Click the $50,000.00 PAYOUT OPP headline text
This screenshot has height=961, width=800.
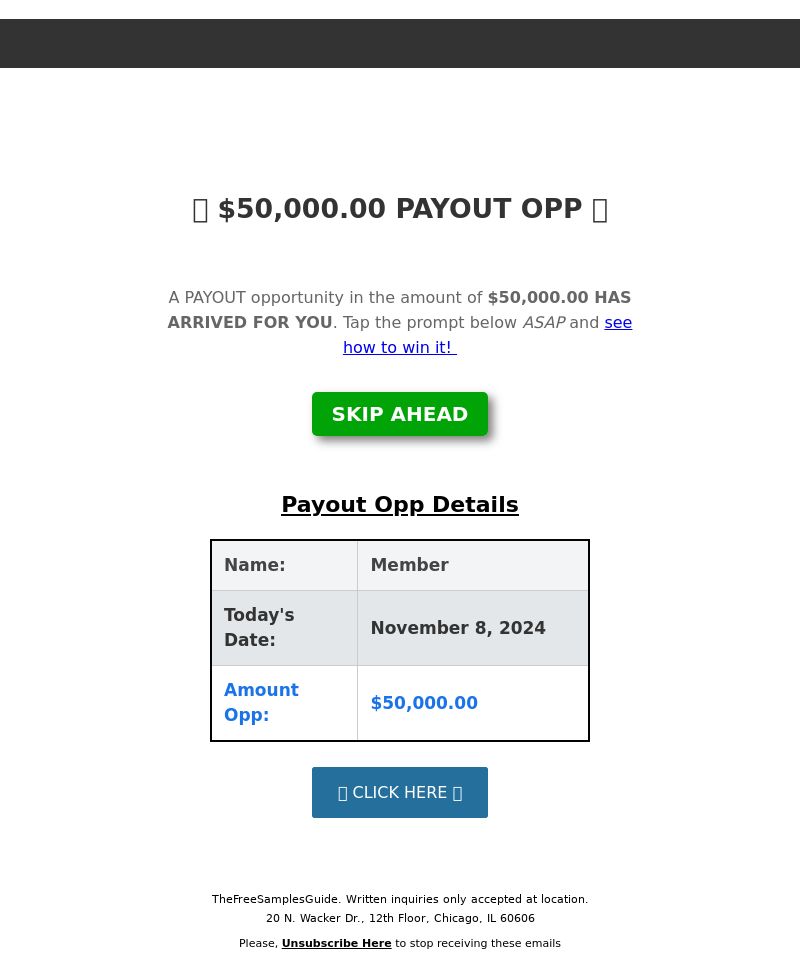coord(400,209)
